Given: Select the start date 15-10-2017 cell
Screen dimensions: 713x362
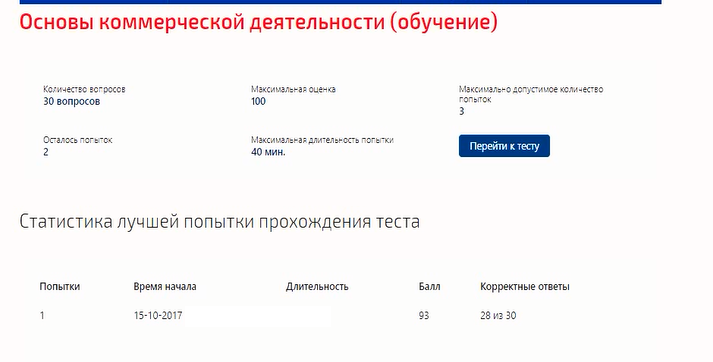Looking at the screenshot, I should click(158, 315).
